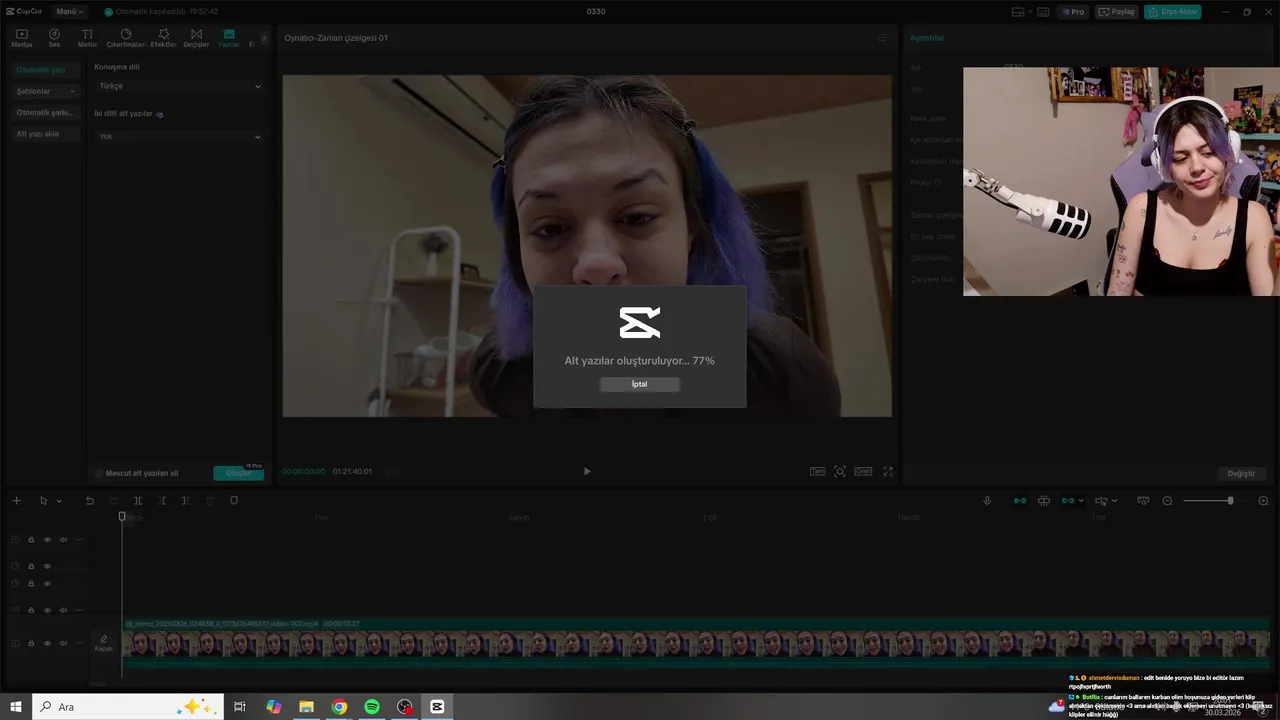Click the Oluştur button
Image resolution: width=1280 pixels, height=720 pixels.
(x=238, y=473)
